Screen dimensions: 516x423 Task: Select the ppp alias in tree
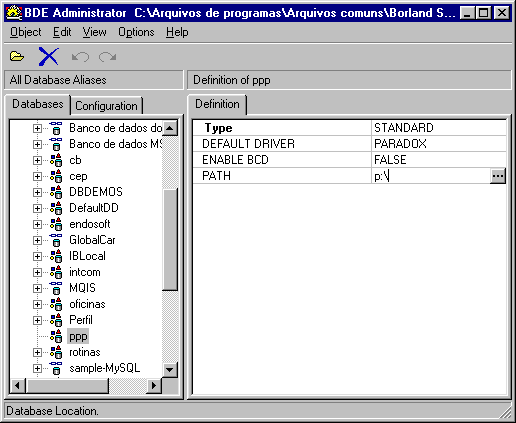click(x=78, y=336)
